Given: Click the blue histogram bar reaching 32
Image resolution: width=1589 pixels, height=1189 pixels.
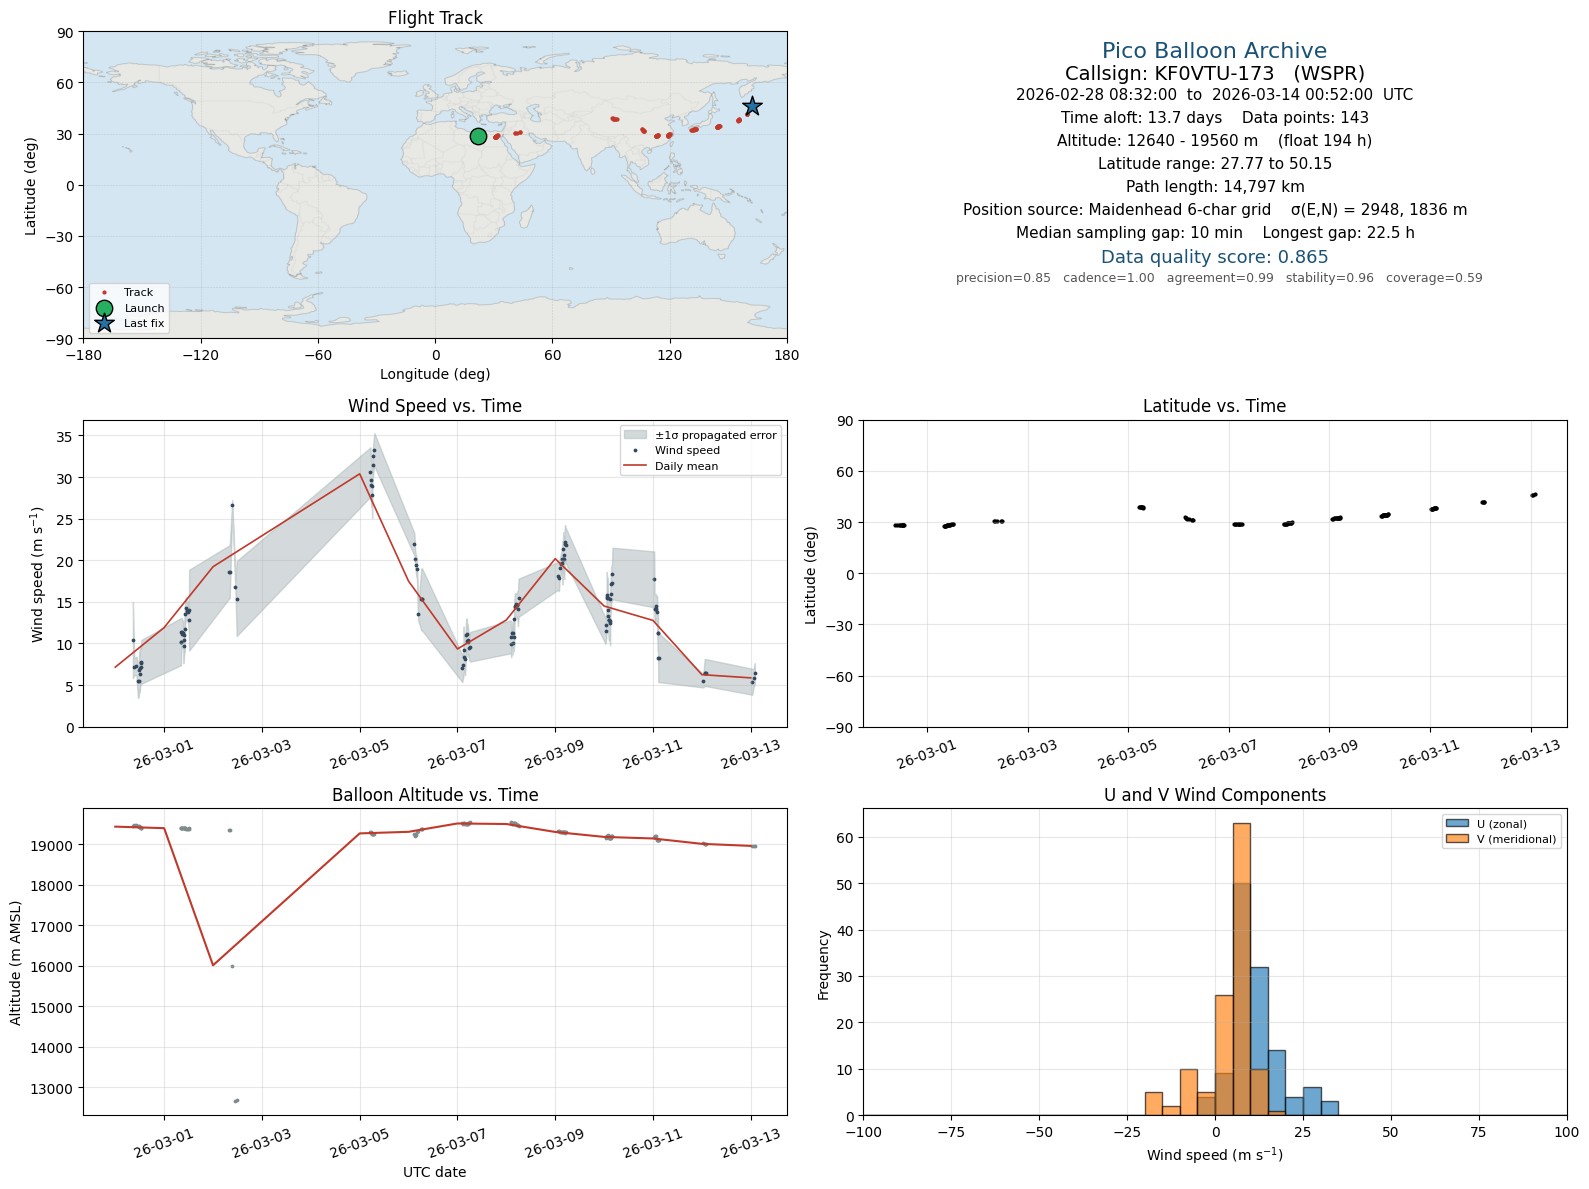Looking at the screenshot, I should (1259, 1041).
